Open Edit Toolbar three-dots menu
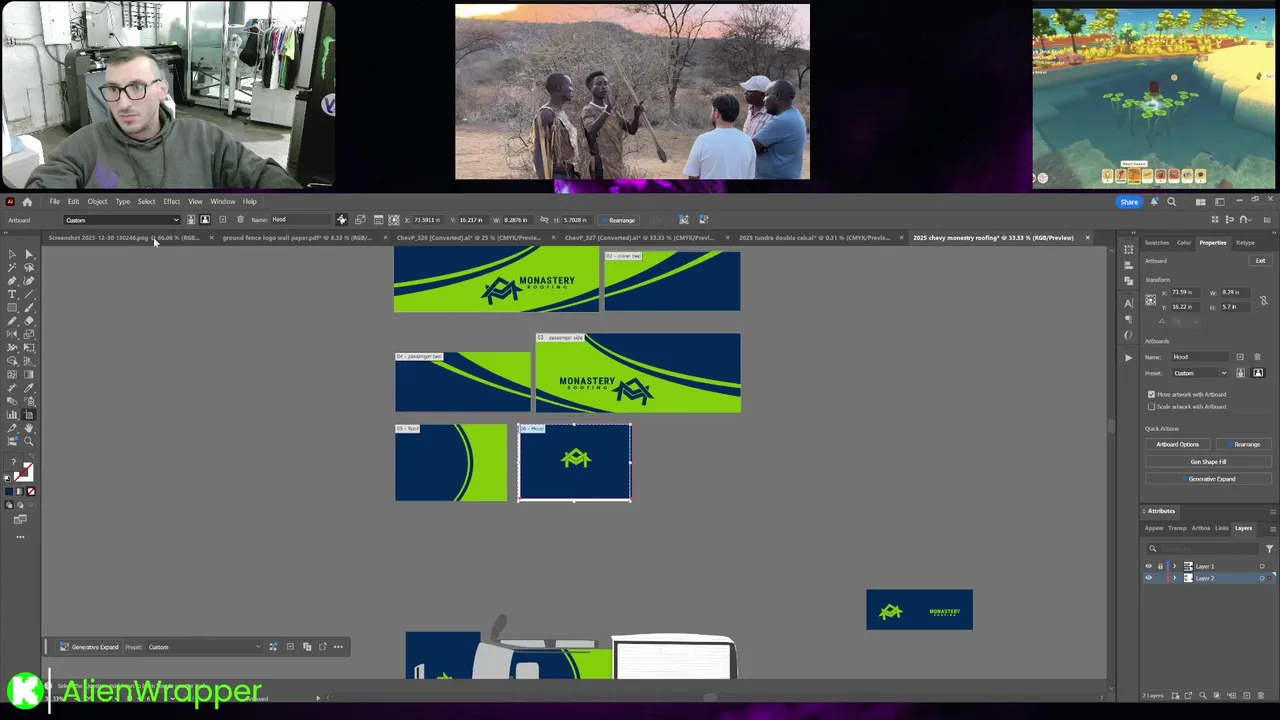 pos(20,537)
